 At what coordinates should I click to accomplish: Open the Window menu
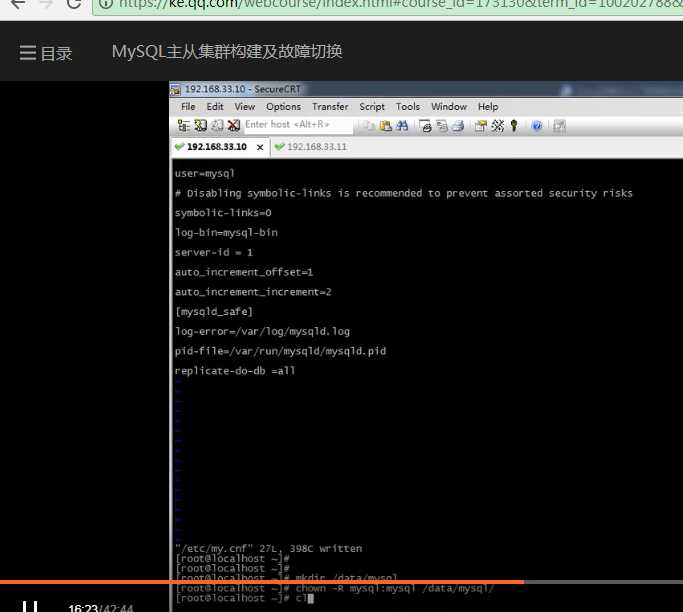(449, 107)
